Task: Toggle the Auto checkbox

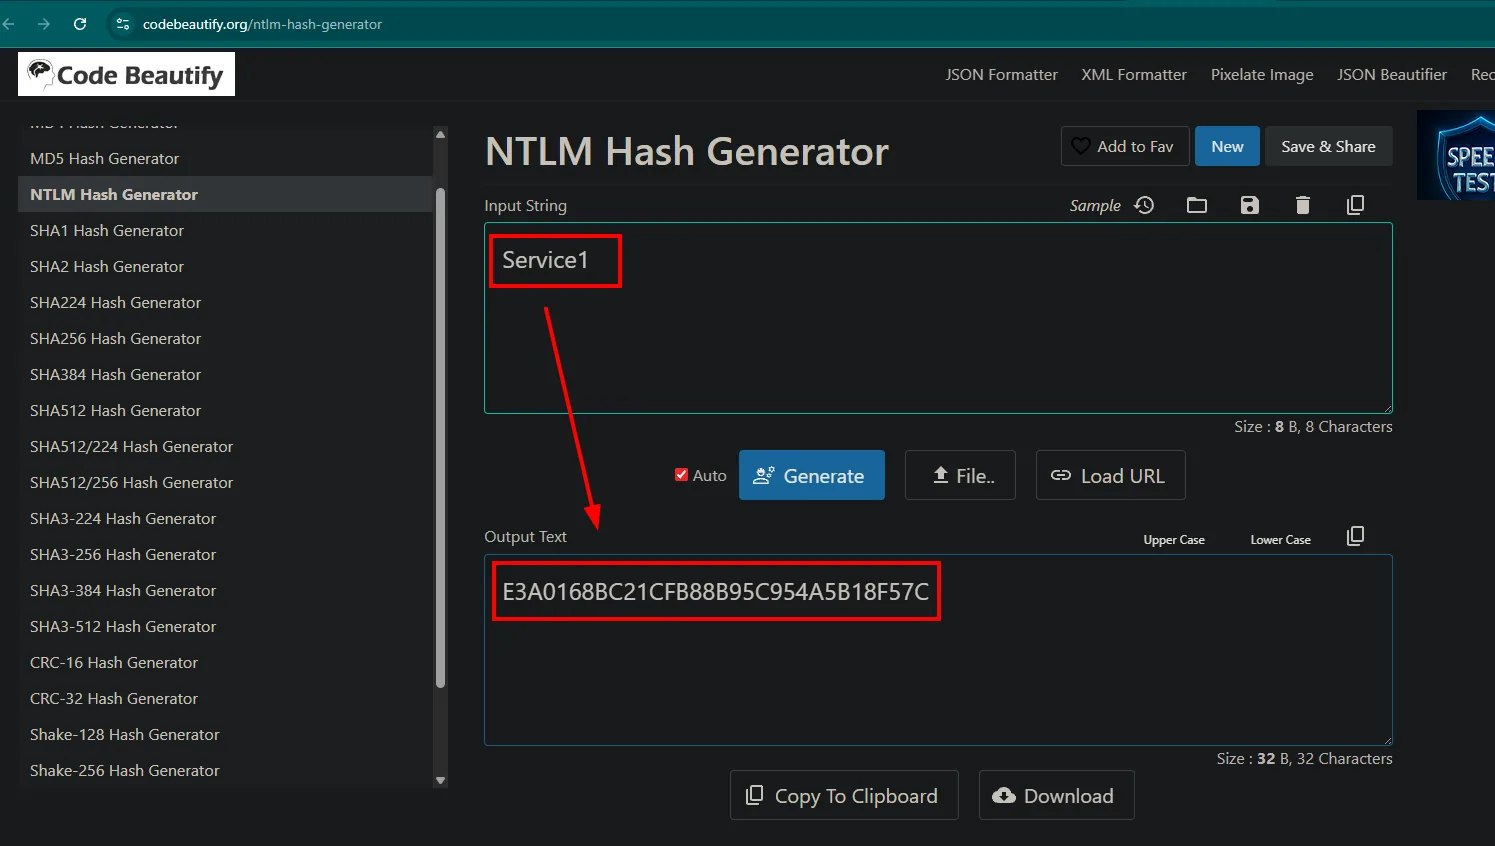Action: 681,475
